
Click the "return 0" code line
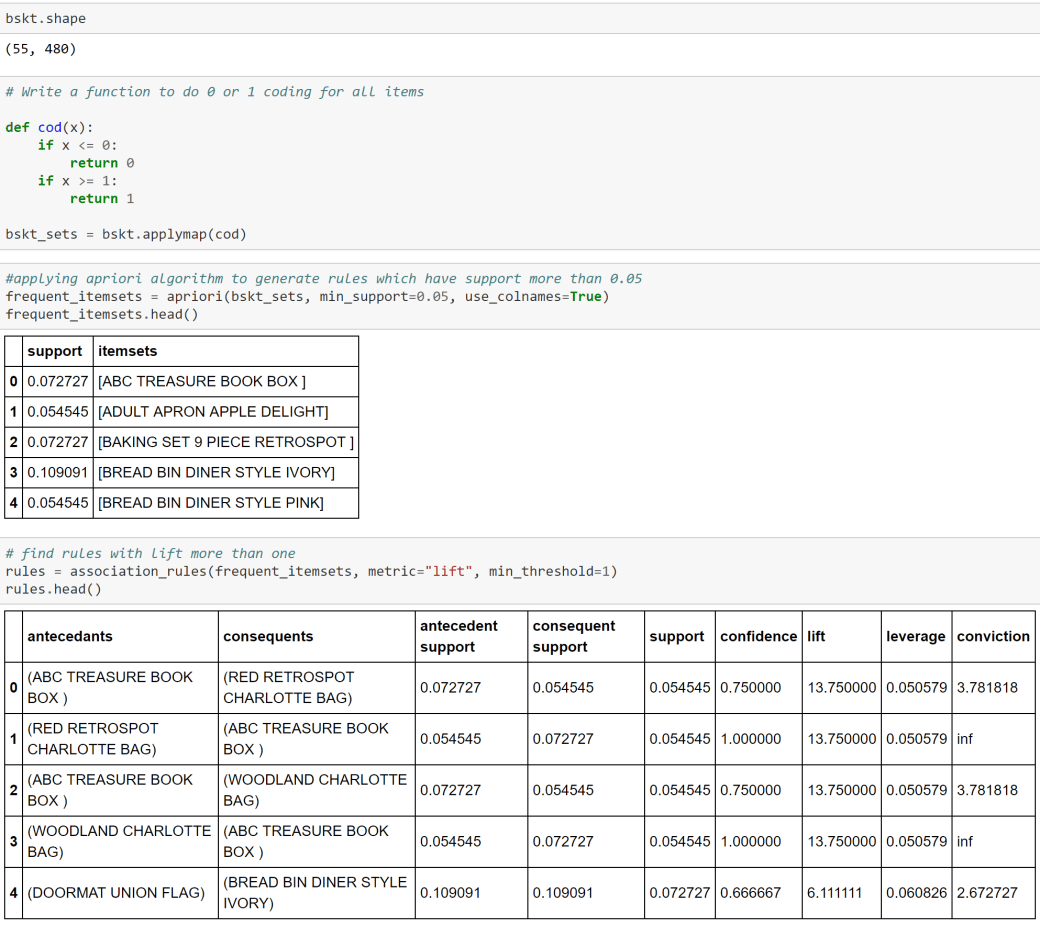pyautogui.click(x=102, y=163)
